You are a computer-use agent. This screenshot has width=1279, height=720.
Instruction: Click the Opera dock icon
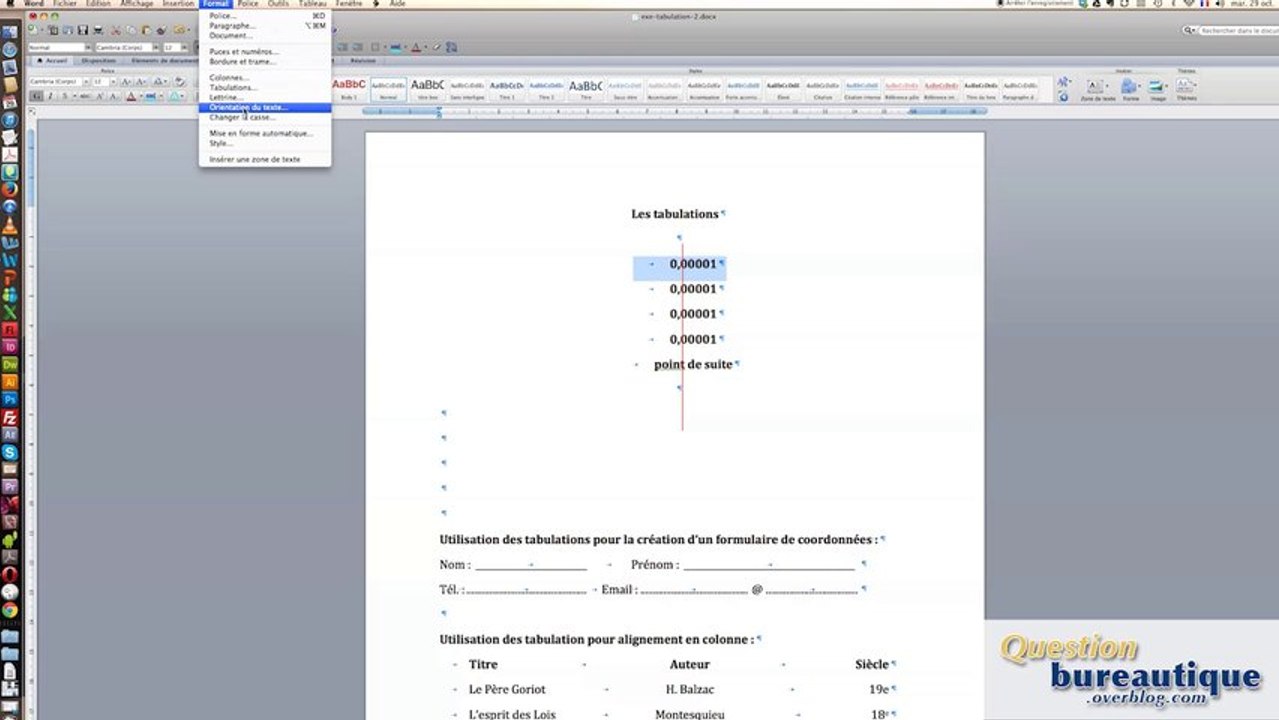pos(9,574)
